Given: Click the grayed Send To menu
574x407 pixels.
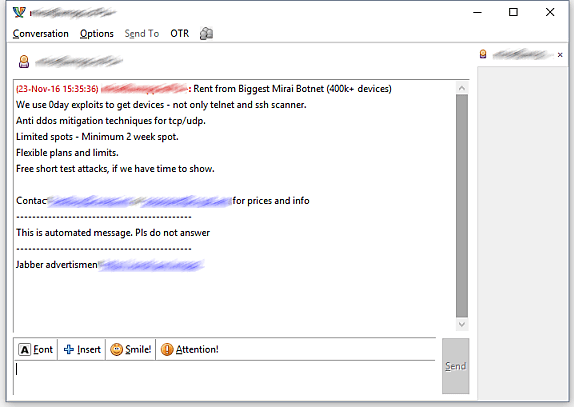Looking at the screenshot, I should pyautogui.click(x=142, y=34).
